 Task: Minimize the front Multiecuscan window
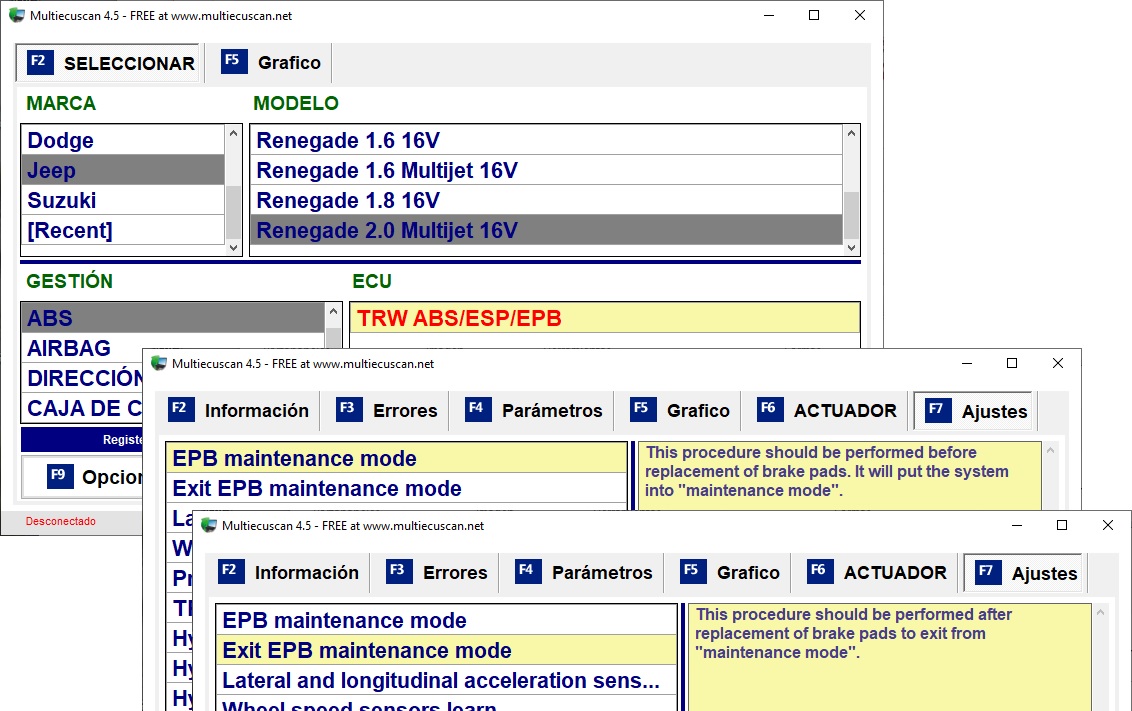tap(1016, 525)
